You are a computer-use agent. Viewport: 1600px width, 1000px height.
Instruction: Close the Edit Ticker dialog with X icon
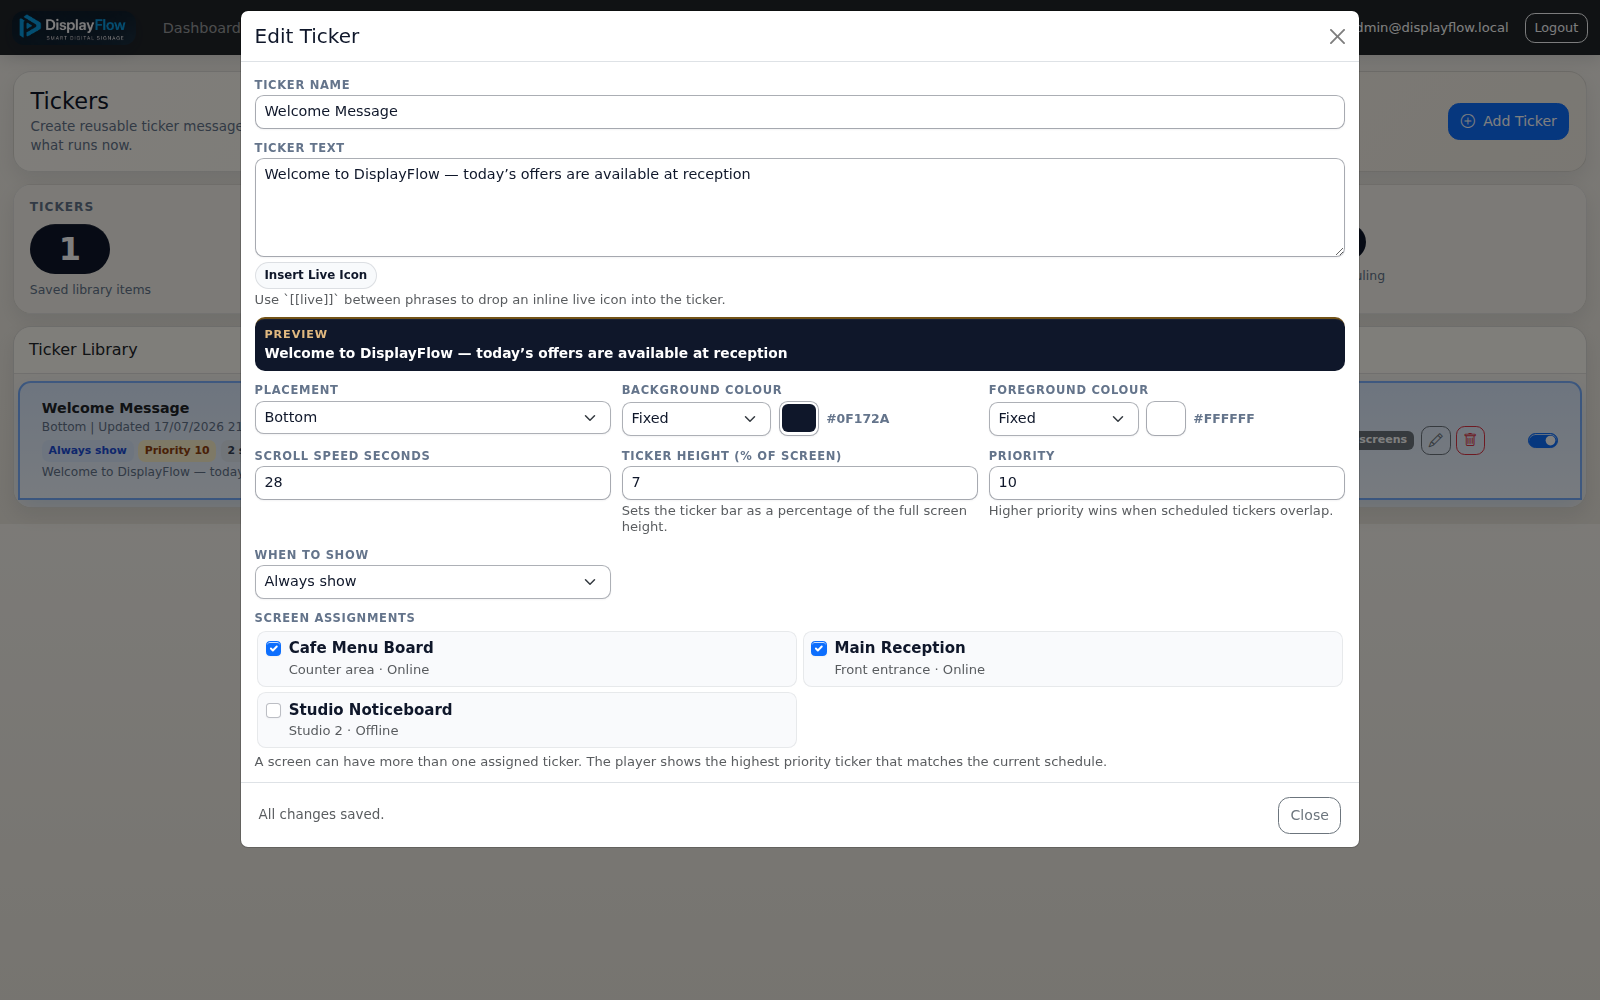click(1337, 37)
